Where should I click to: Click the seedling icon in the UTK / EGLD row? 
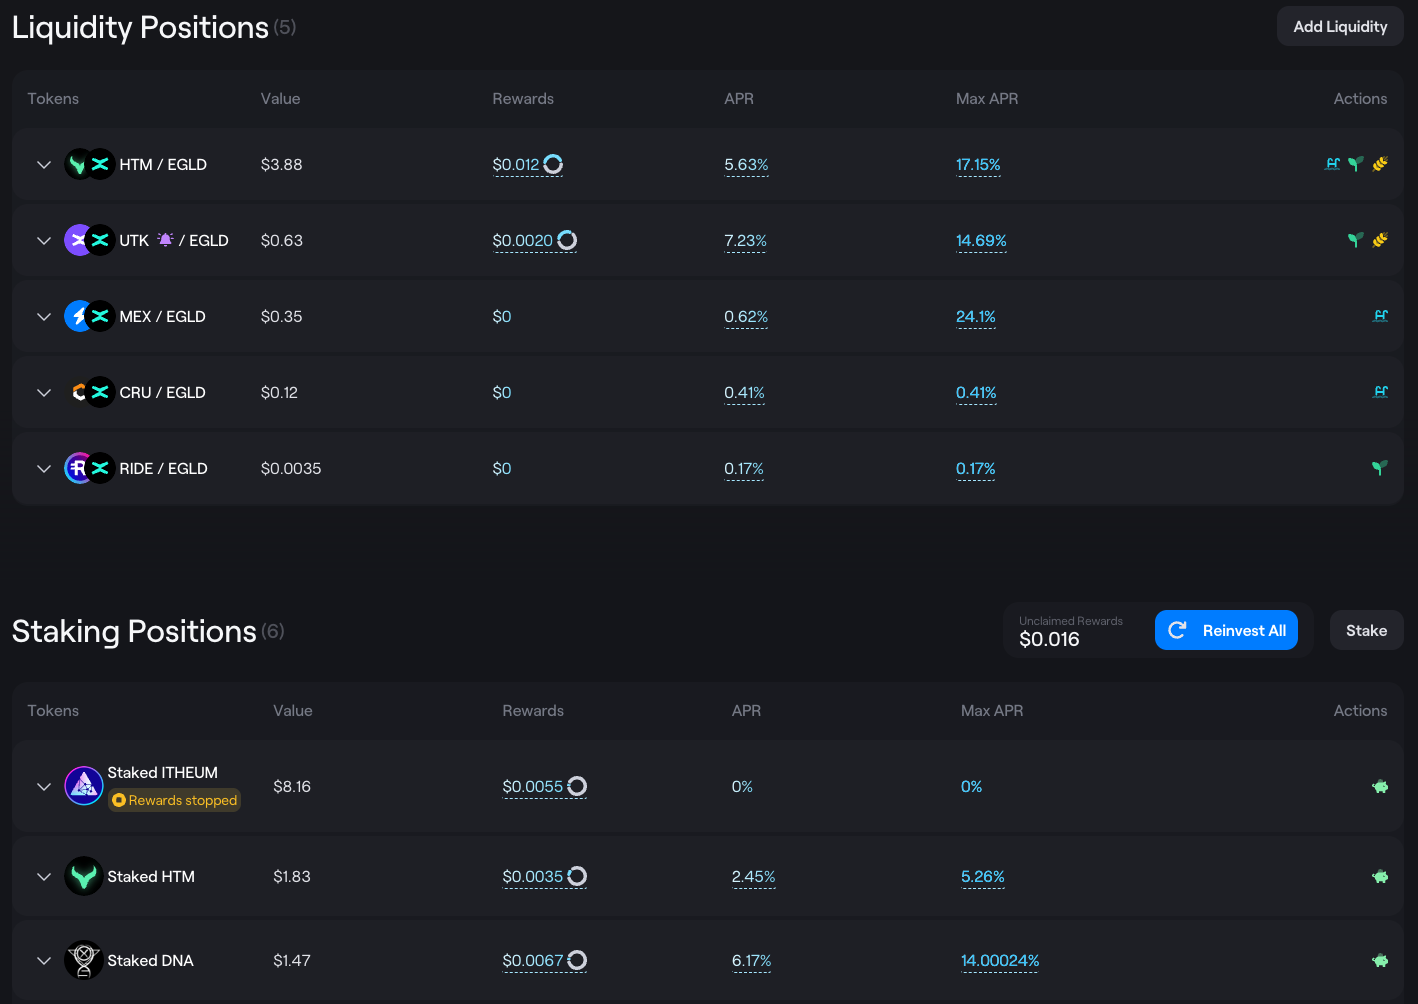[1356, 240]
